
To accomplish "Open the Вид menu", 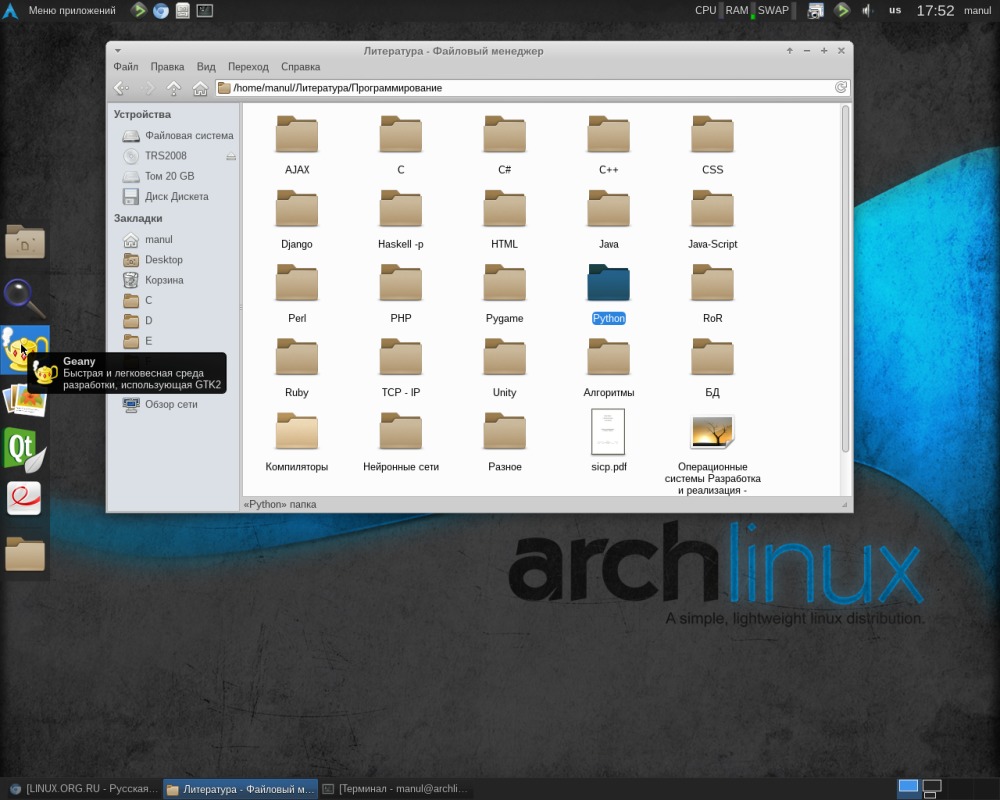I will (206, 66).
